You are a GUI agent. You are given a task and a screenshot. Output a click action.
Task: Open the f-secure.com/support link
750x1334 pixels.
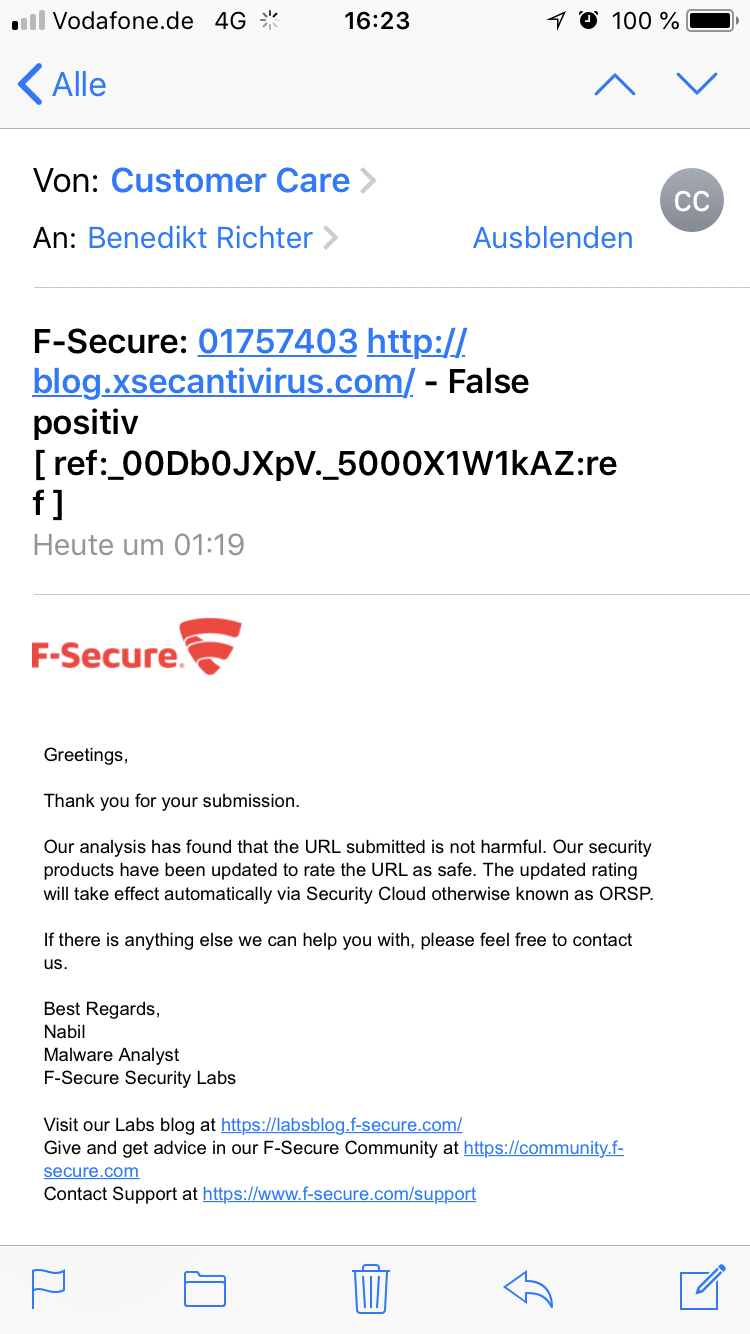coord(339,1194)
